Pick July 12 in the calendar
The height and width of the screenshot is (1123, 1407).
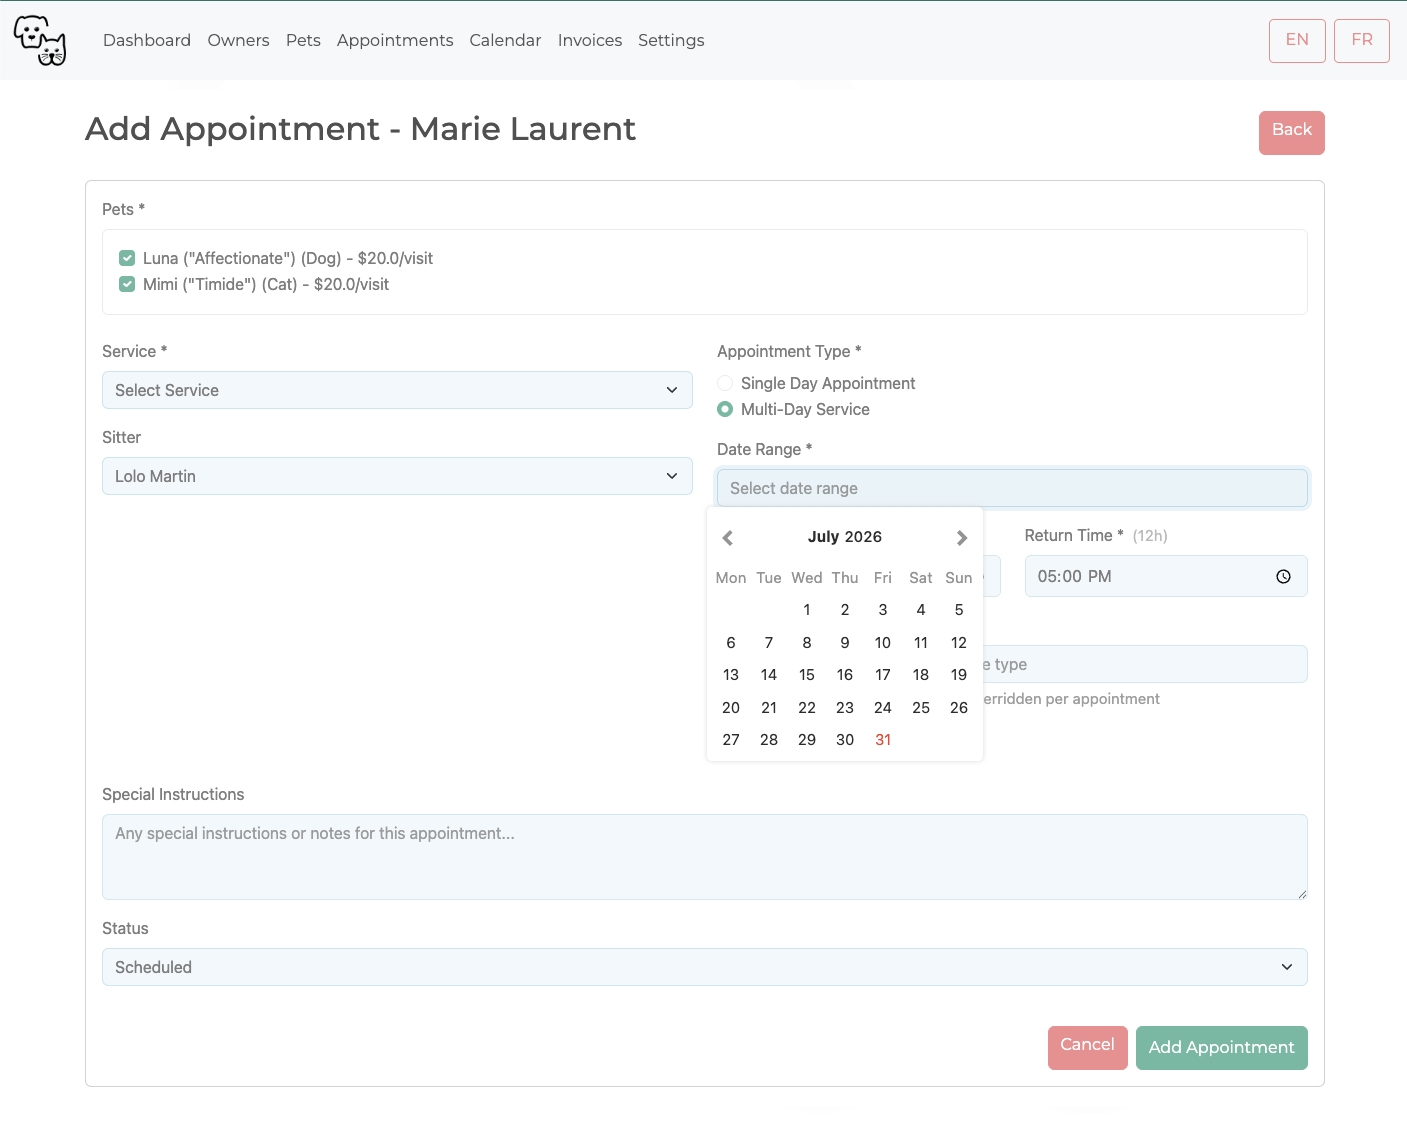pyautogui.click(x=959, y=643)
